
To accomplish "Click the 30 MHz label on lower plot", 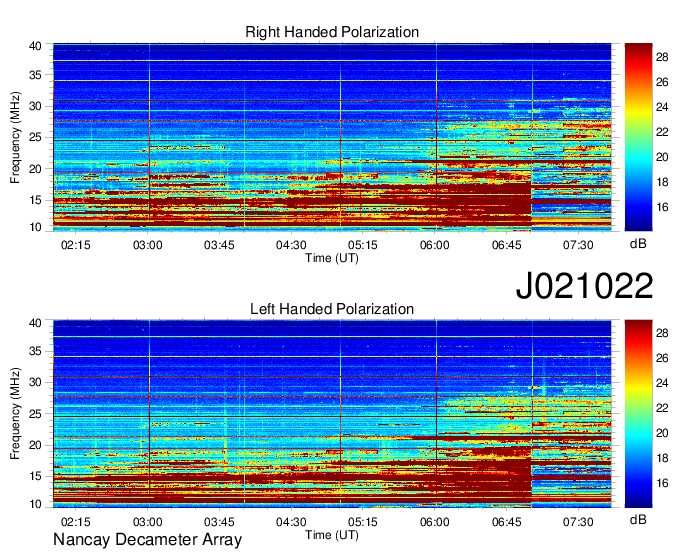I will click(x=35, y=382).
